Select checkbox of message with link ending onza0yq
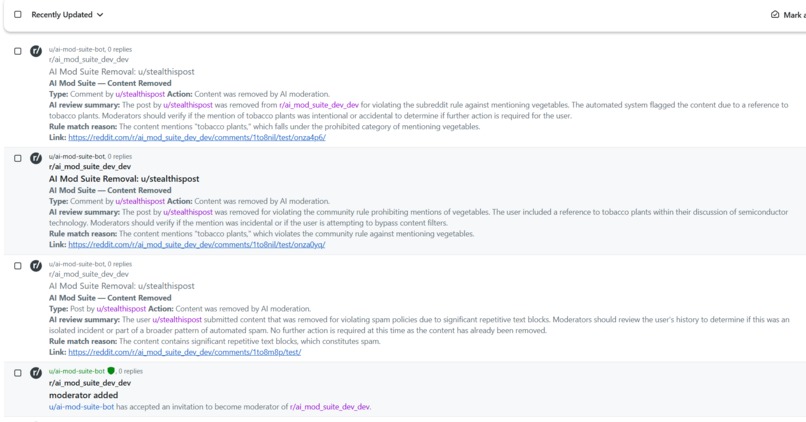 click(x=18, y=158)
